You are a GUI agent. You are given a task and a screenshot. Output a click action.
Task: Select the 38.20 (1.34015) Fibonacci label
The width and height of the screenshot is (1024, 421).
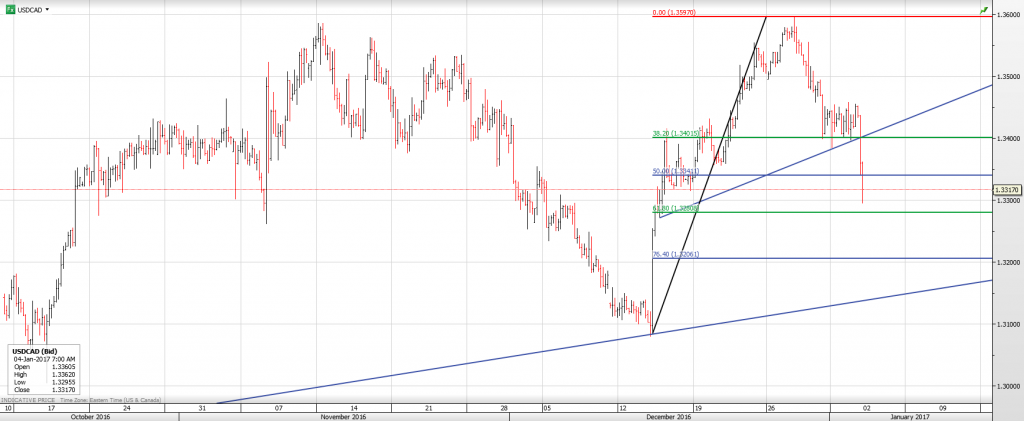click(676, 134)
